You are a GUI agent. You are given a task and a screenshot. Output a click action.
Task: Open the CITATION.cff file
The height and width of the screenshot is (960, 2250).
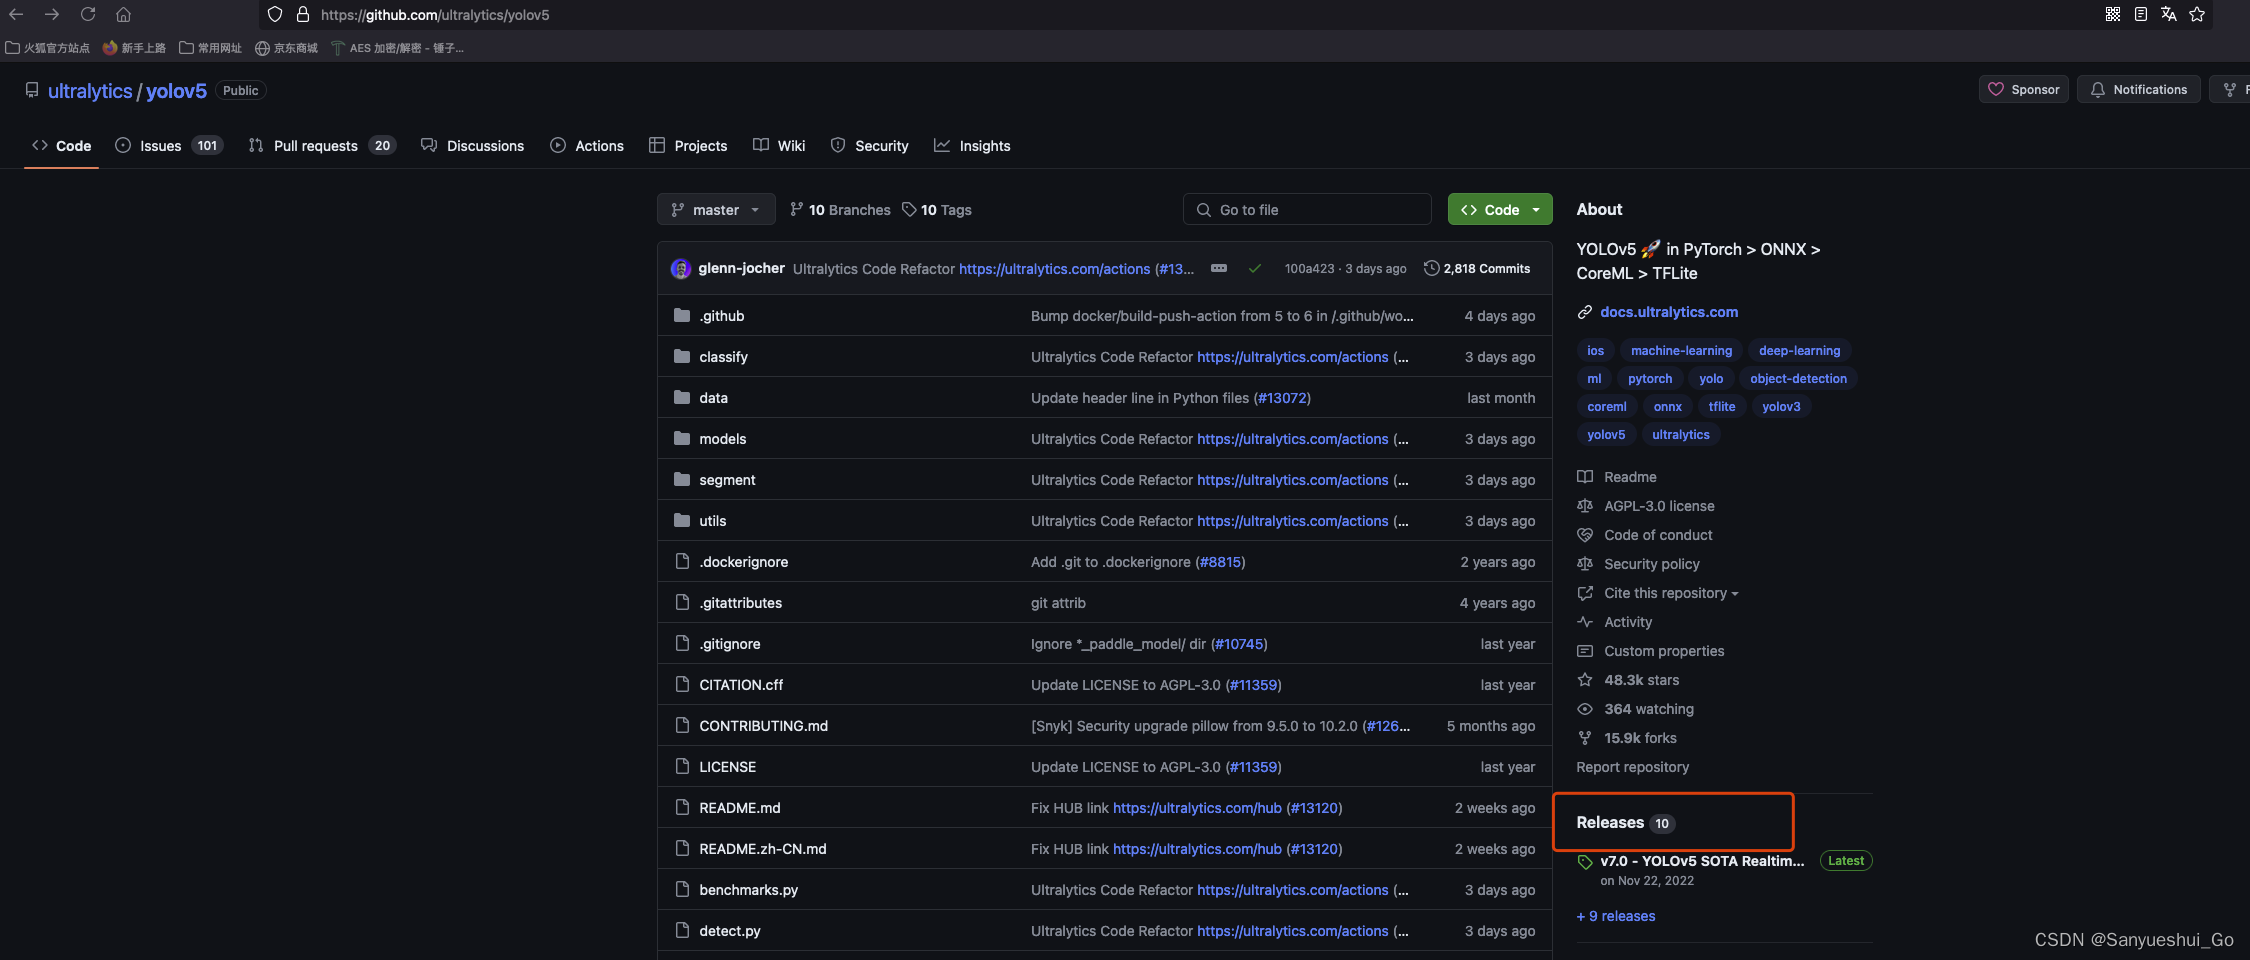coord(741,685)
